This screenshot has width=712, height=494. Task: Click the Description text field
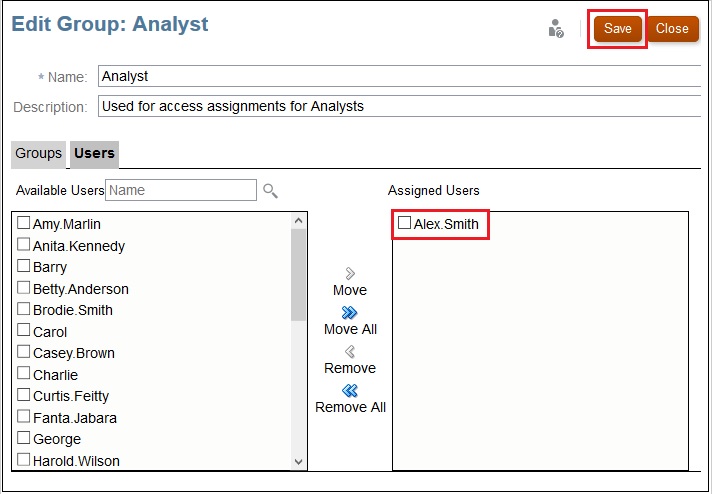click(x=400, y=106)
